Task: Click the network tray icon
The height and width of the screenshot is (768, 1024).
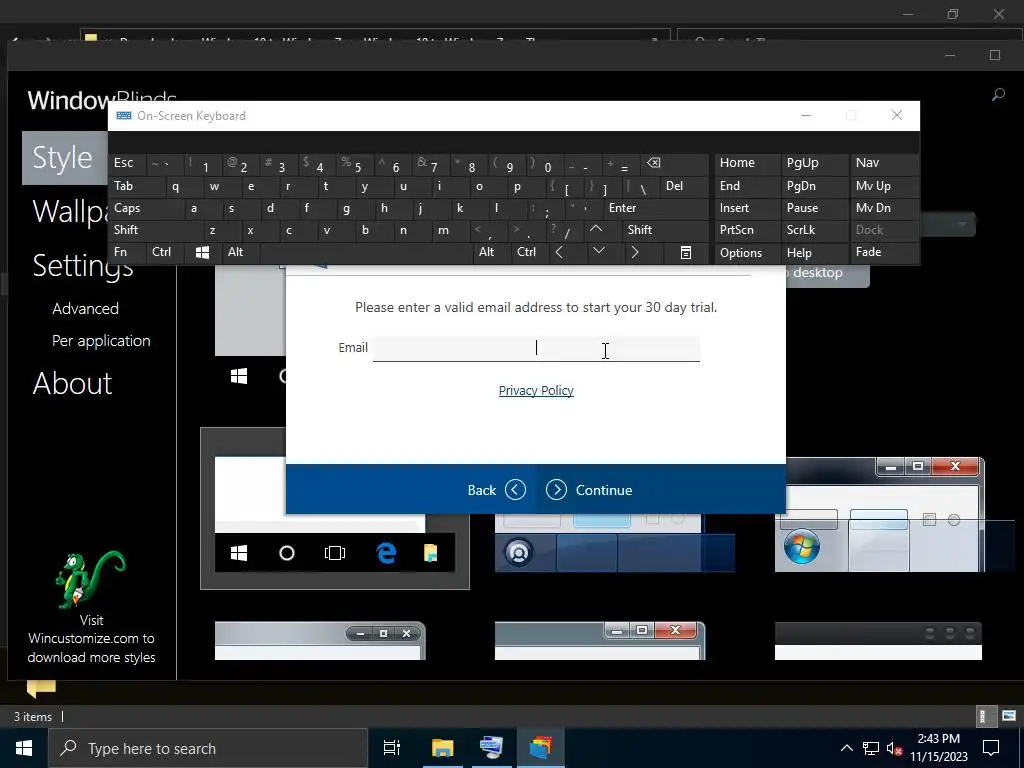Action: [871, 748]
